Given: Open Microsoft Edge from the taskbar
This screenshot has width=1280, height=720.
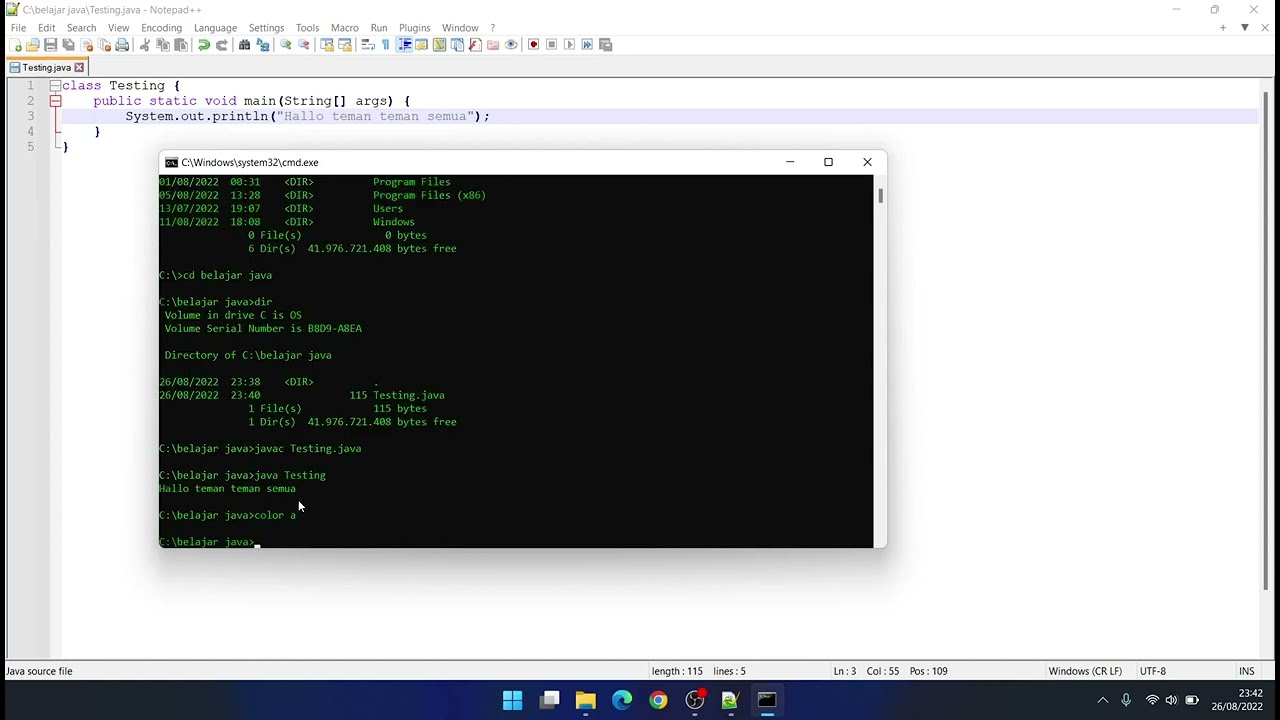Looking at the screenshot, I should (x=622, y=700).
